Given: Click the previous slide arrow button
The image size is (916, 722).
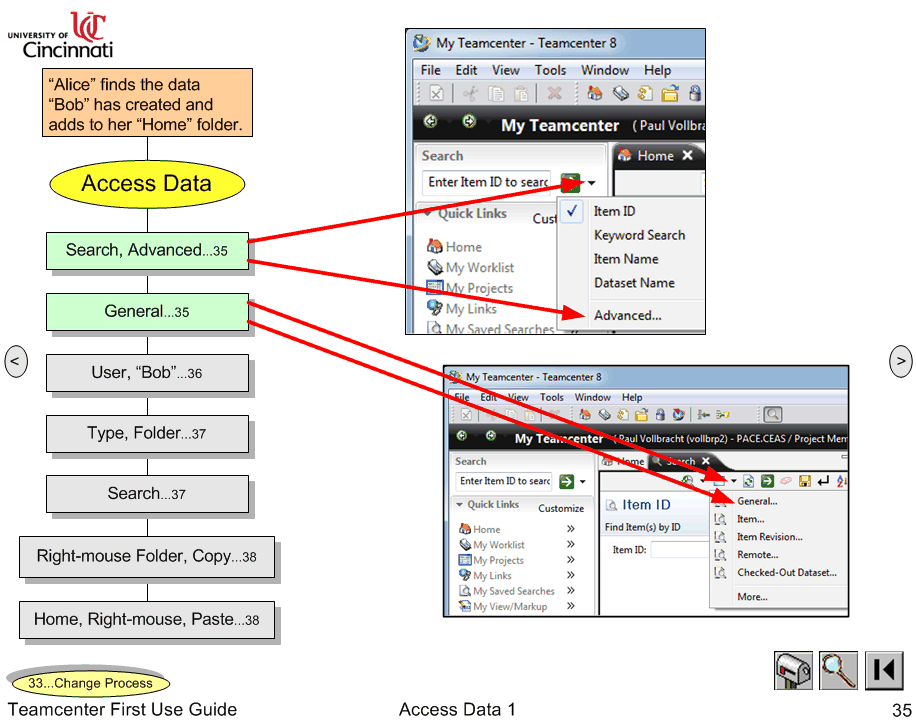Looking at the screenshot, I should click(x=16, y=361).
